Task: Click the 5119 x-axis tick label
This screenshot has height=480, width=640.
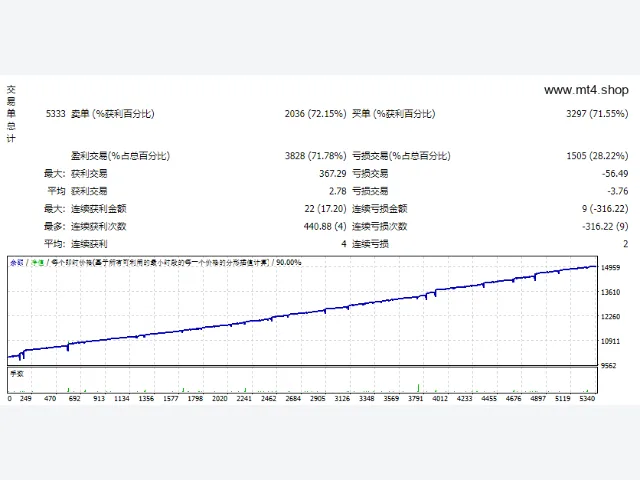Action: tap(562, 398)
